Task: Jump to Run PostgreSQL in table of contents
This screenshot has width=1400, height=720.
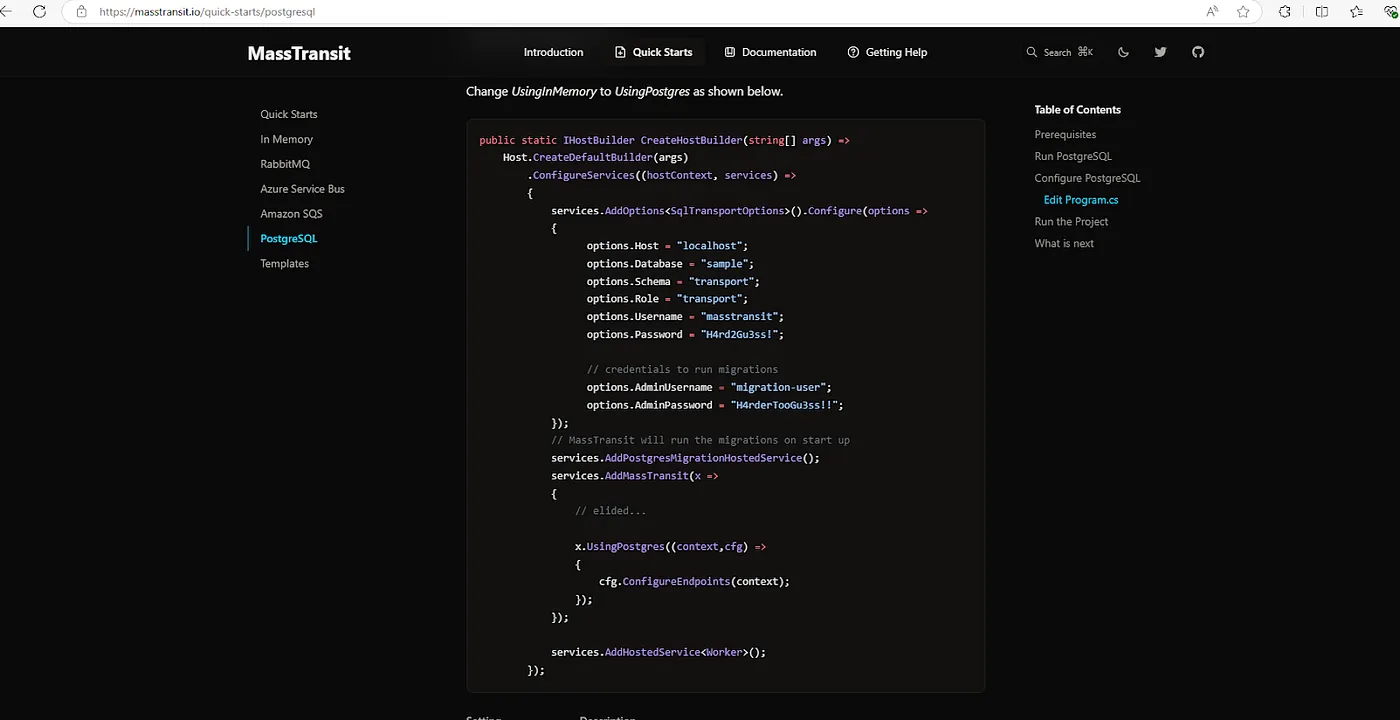Action: (x=1072, y=156)
